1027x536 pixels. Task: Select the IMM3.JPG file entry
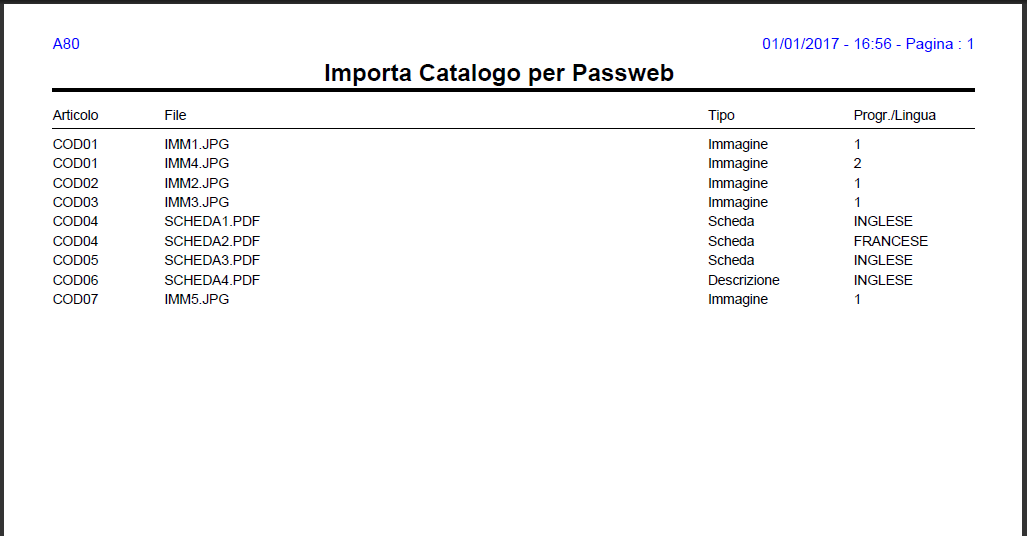click(x=197, y=202)
